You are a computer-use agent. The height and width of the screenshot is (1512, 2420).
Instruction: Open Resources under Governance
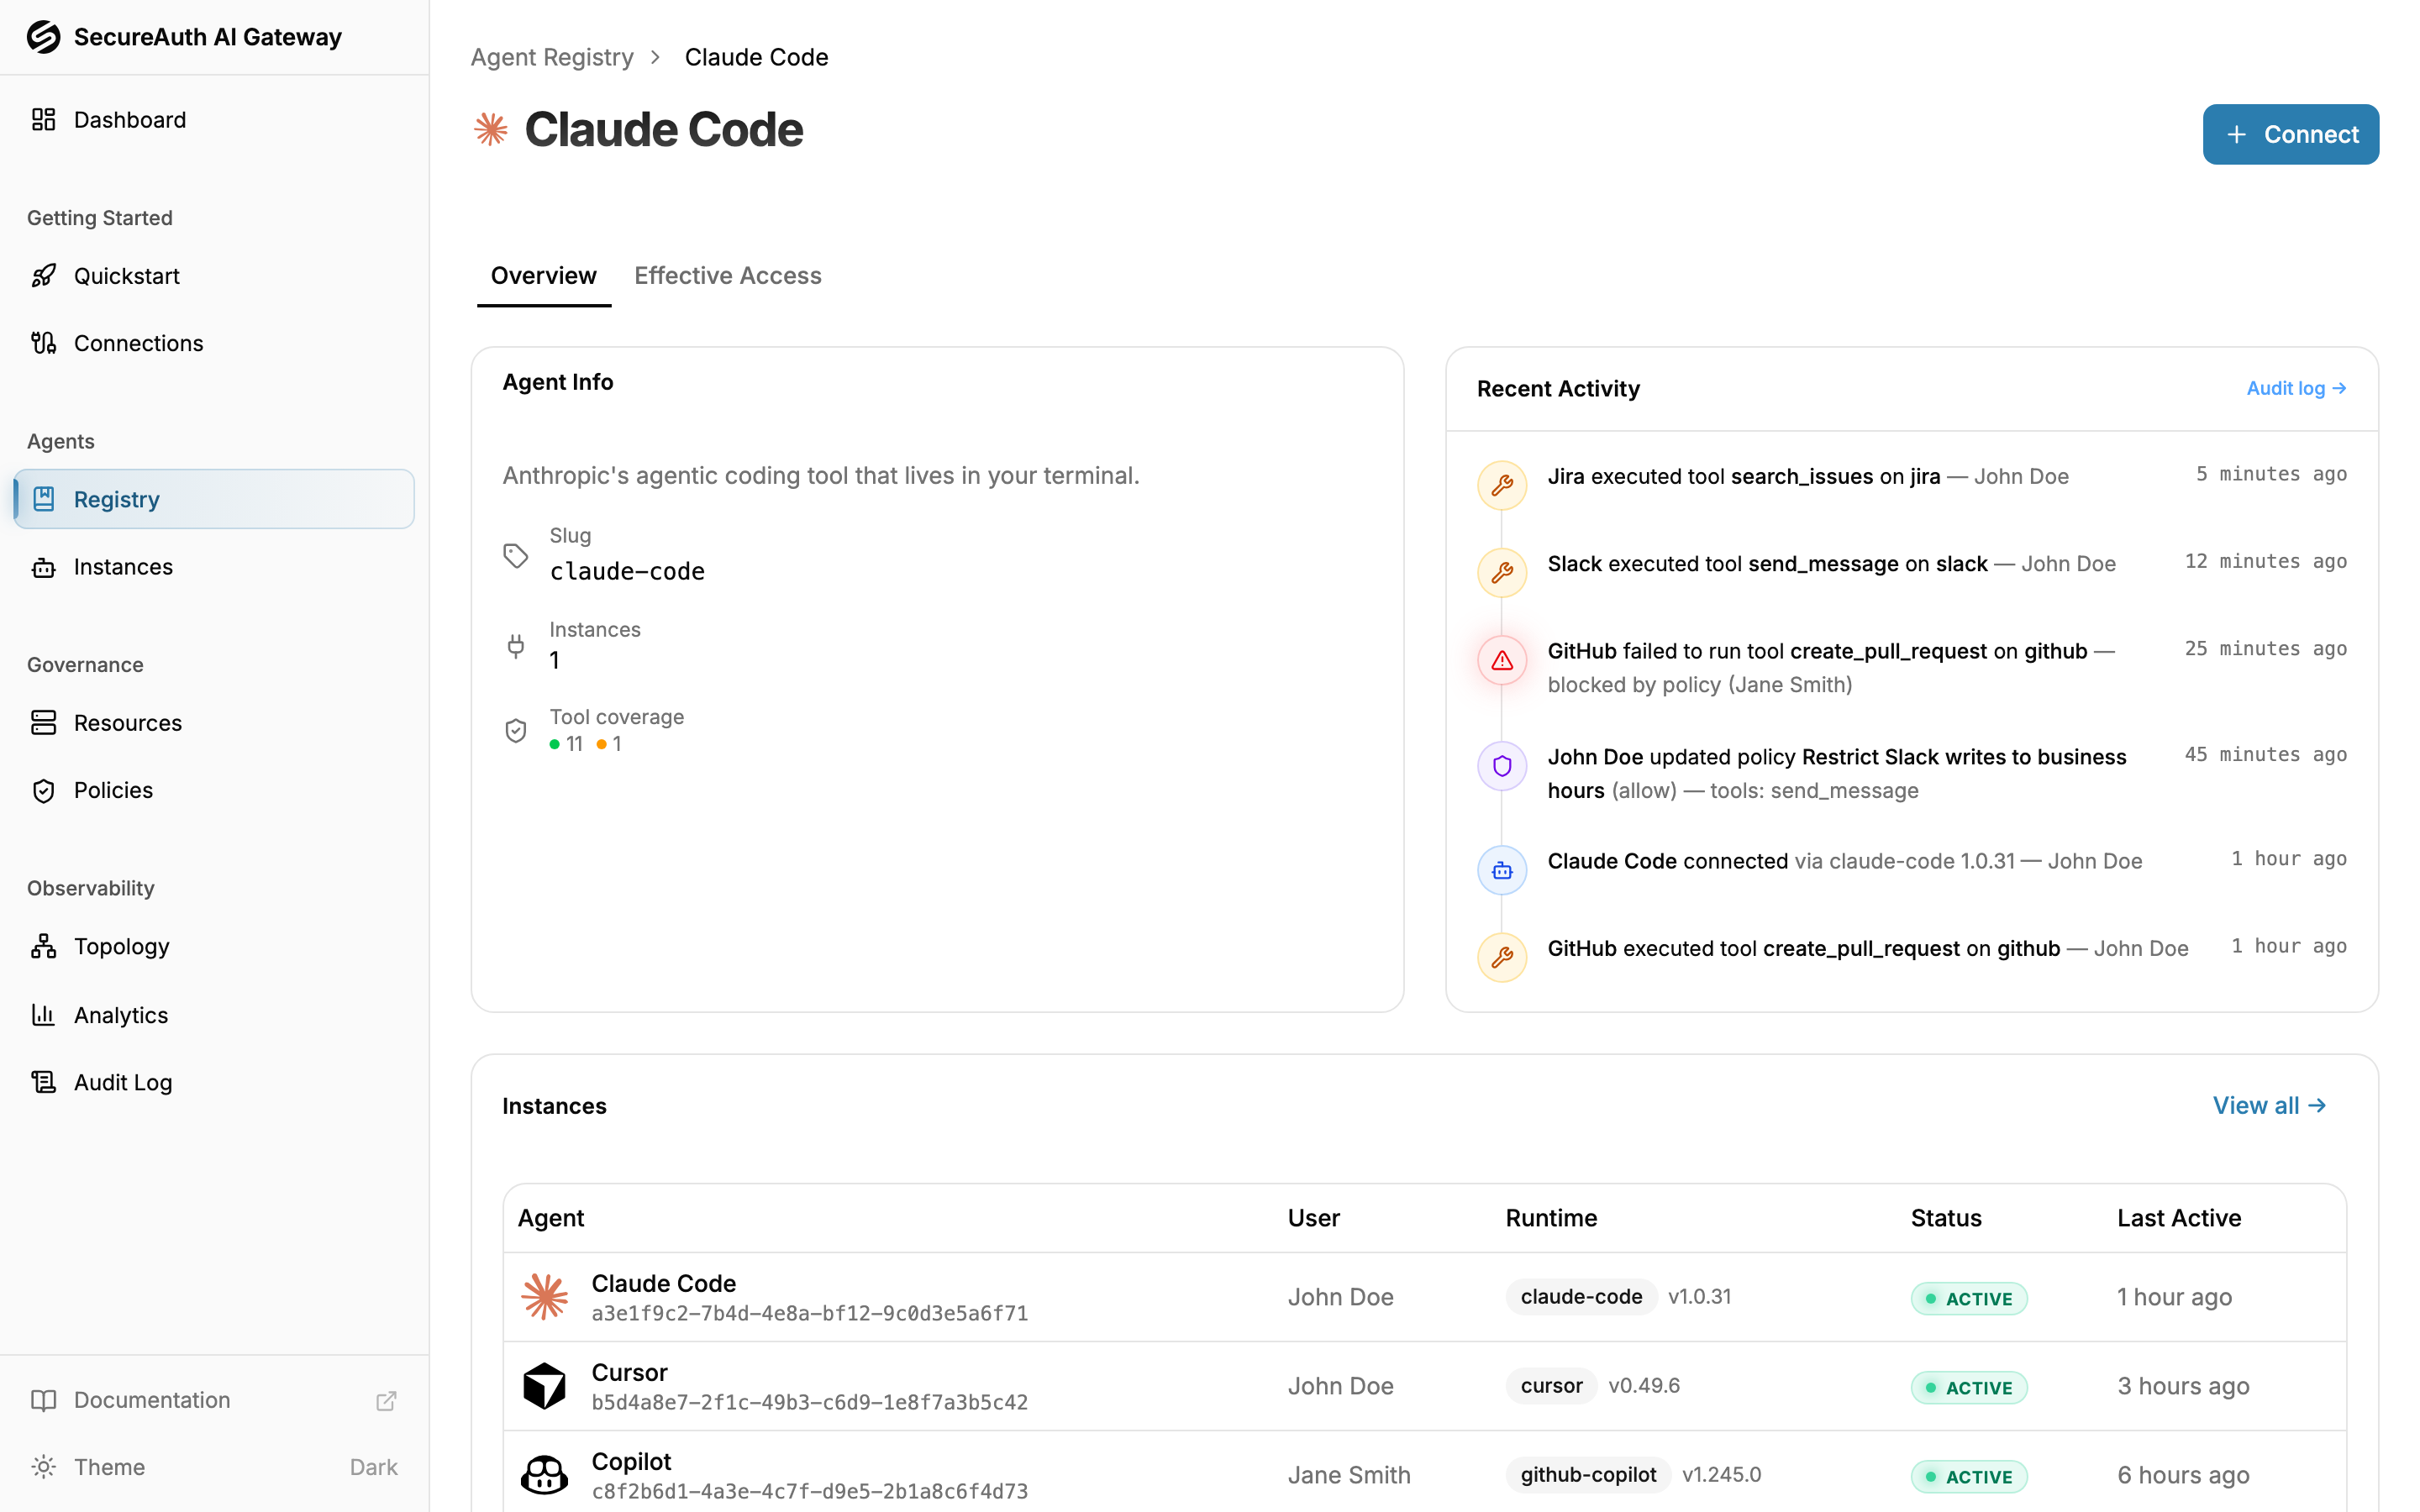coord(214,722)
